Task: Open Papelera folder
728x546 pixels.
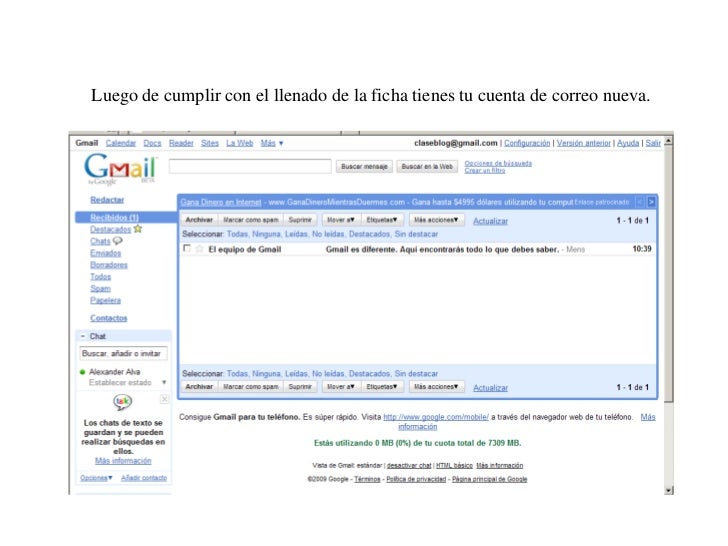Action: 105,300
